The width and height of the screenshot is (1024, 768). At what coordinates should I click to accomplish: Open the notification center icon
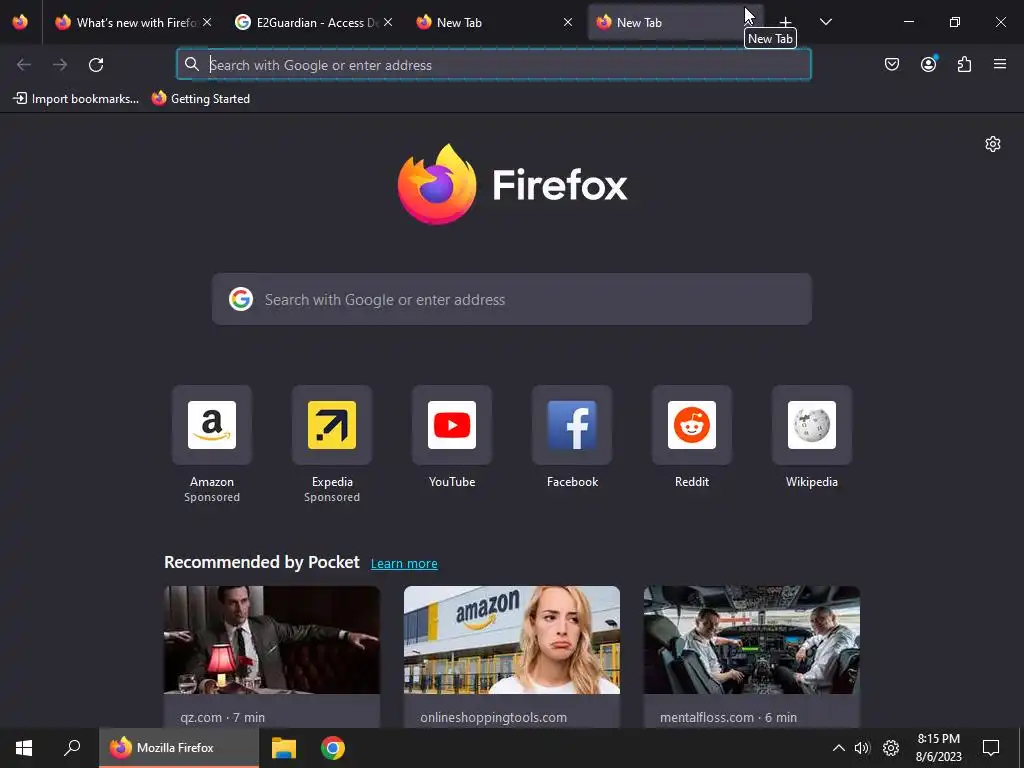click(991, 748)
